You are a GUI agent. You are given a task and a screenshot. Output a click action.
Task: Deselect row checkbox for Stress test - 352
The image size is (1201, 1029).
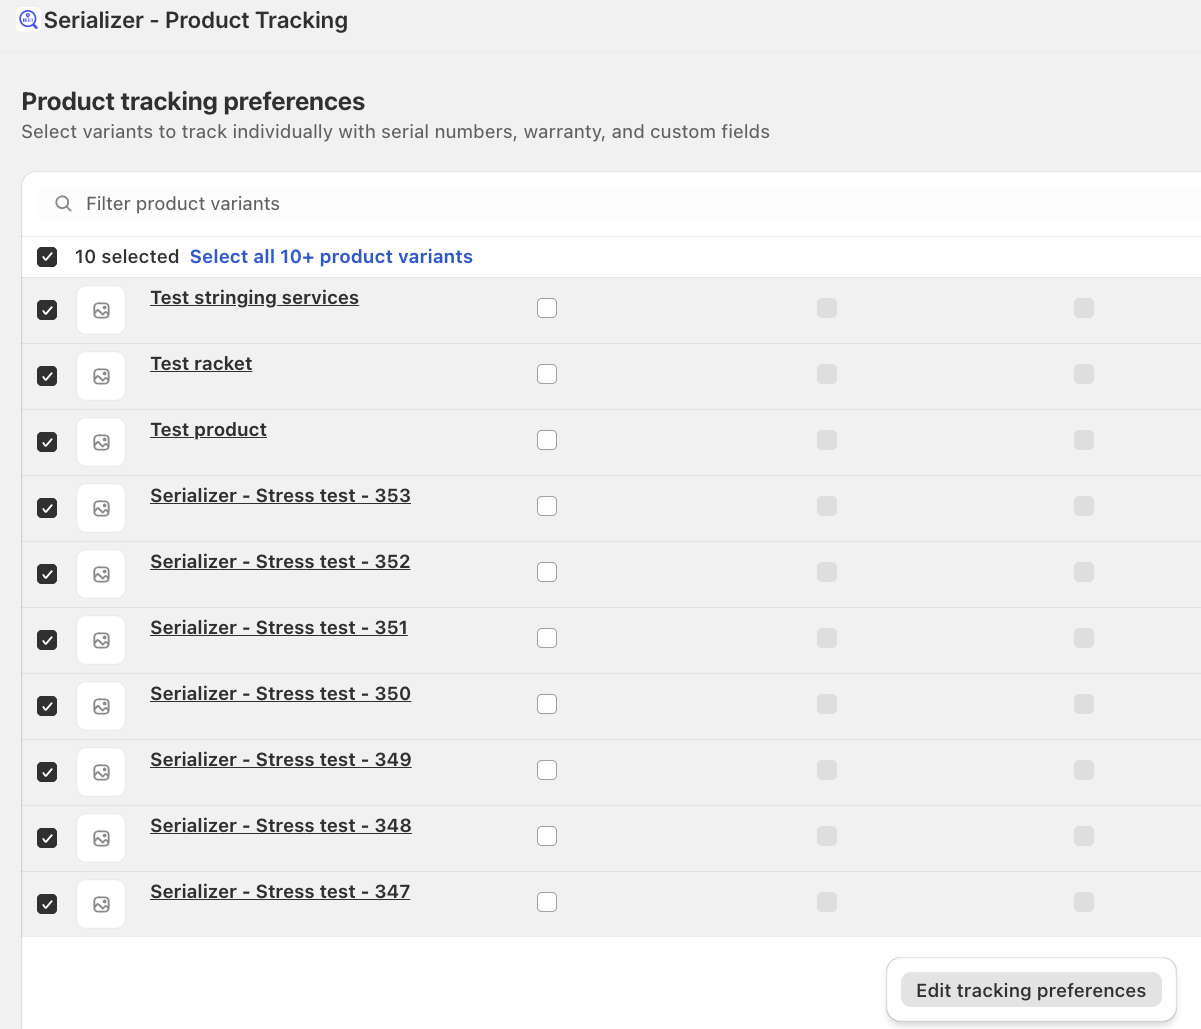pyautogui.click(x=47, y=574)
